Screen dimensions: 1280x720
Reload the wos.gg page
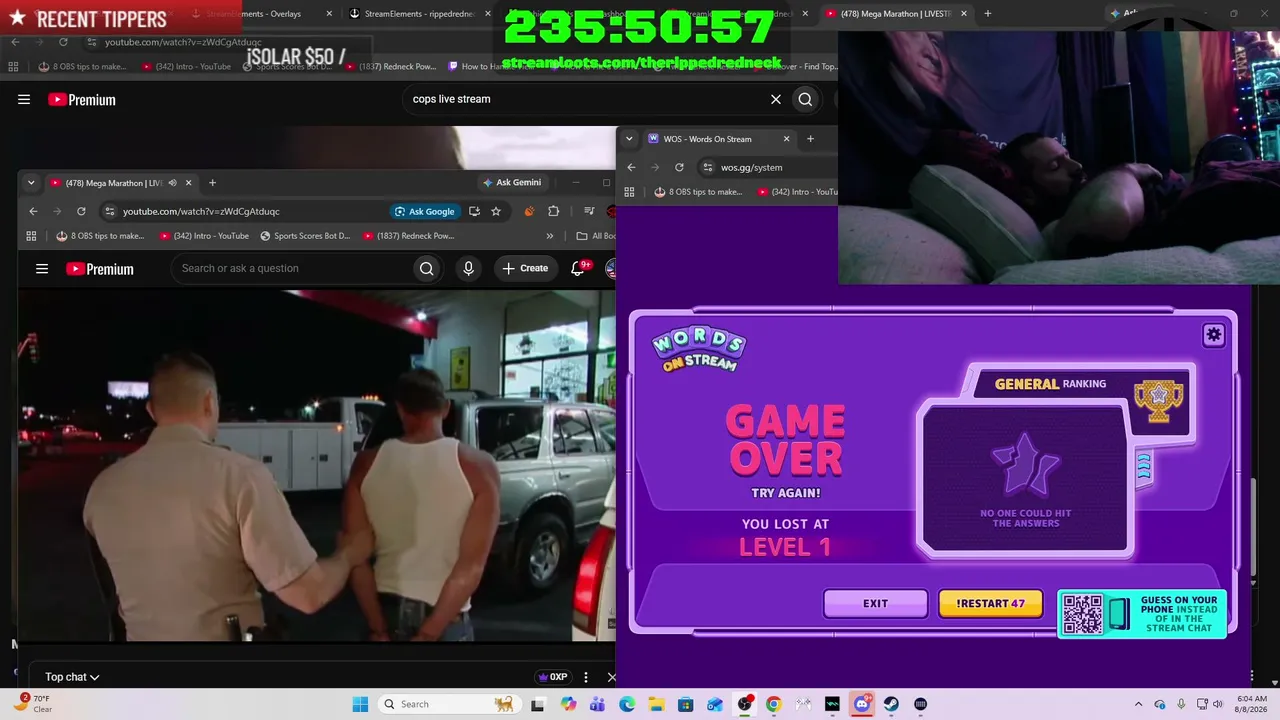[x=679, y=167]
